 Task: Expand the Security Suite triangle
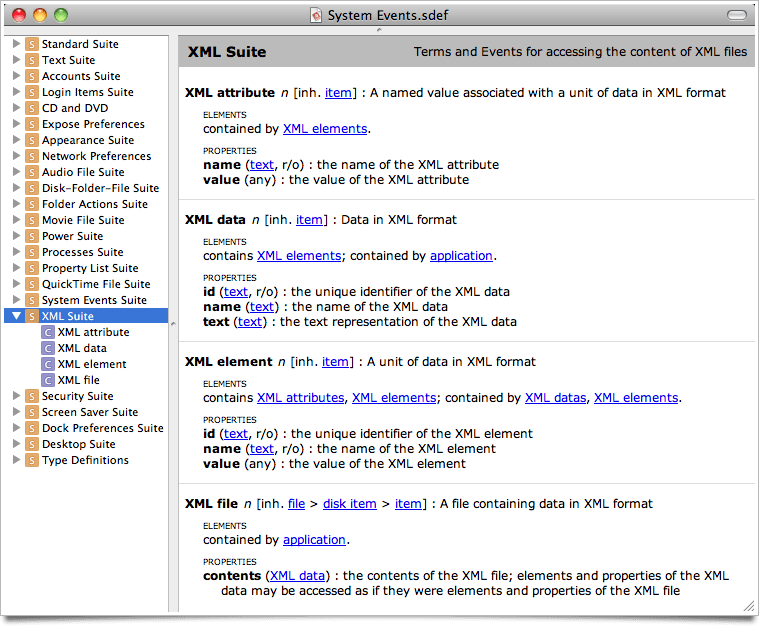16,396
